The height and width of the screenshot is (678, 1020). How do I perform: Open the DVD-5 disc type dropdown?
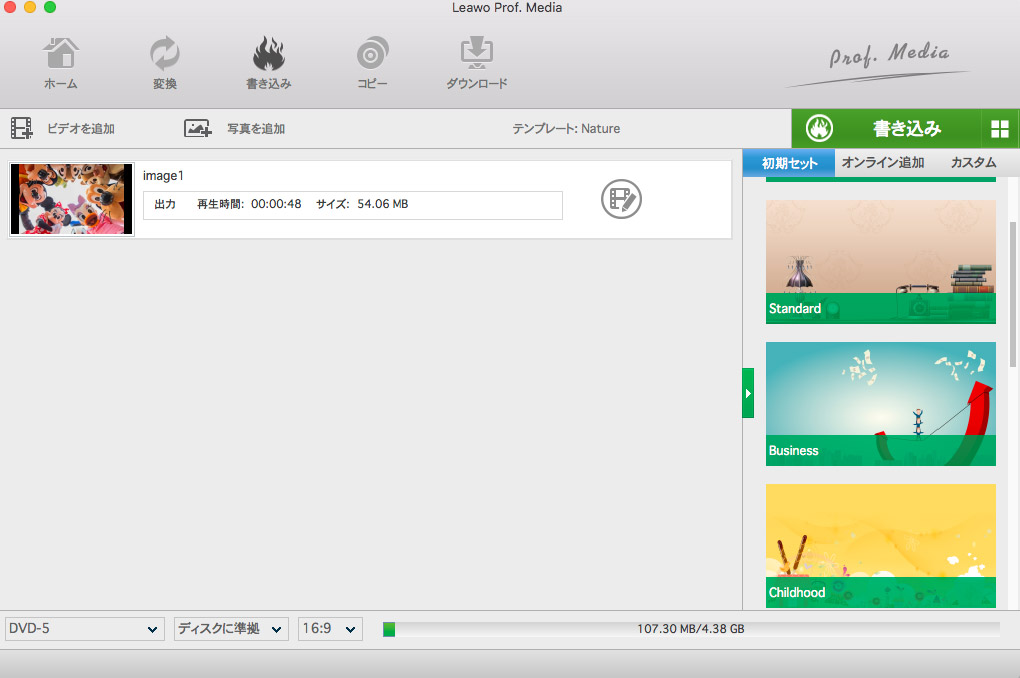click(84, 629)
